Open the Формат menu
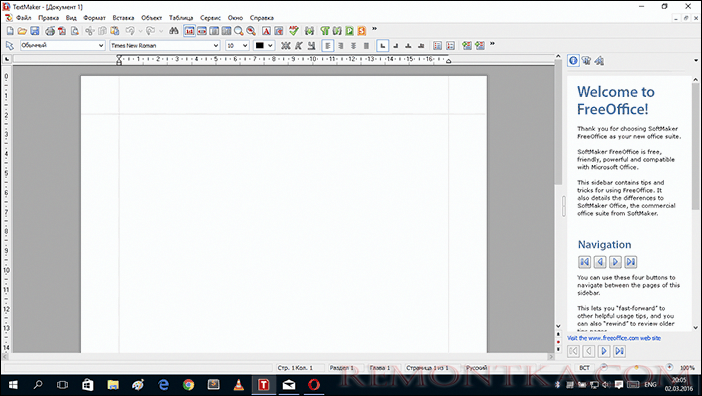Viewport: 702px width, 396px height. [x=94, y=18]
